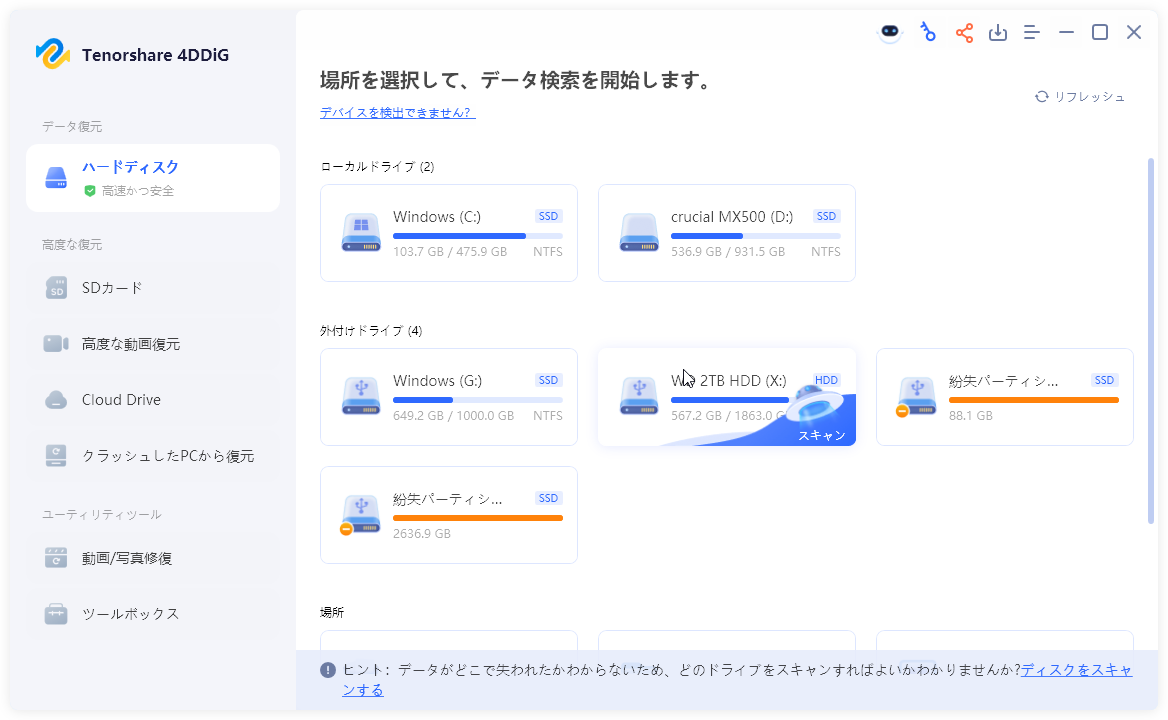Click the hint exclamation icon

[328, 670]
